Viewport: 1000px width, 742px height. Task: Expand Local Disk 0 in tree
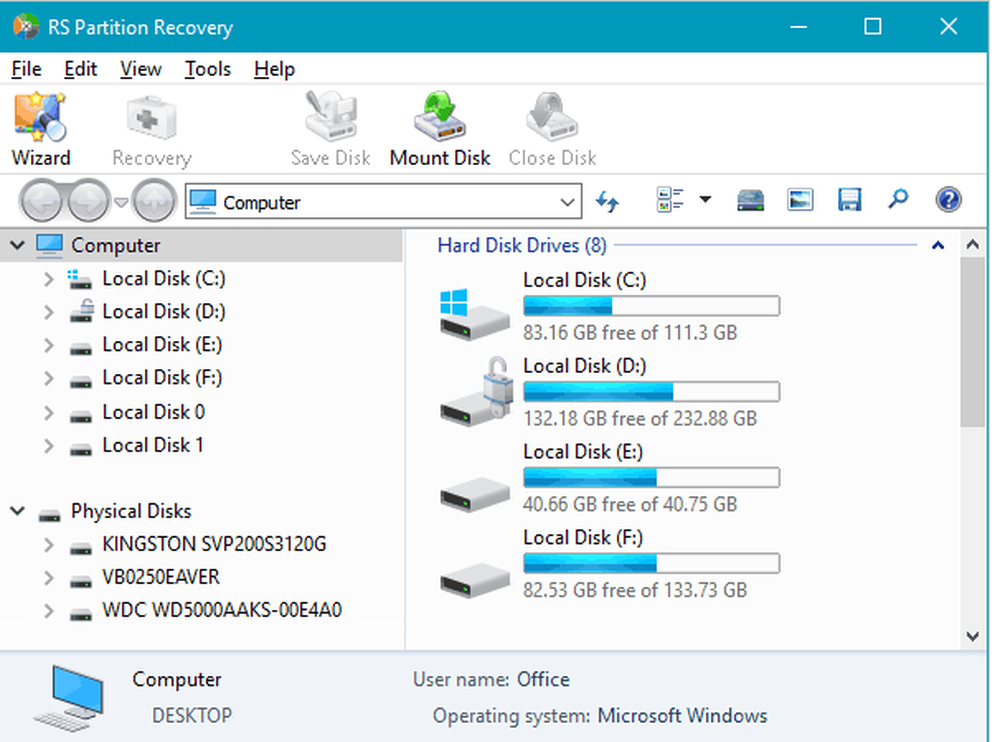pos(48,413)
